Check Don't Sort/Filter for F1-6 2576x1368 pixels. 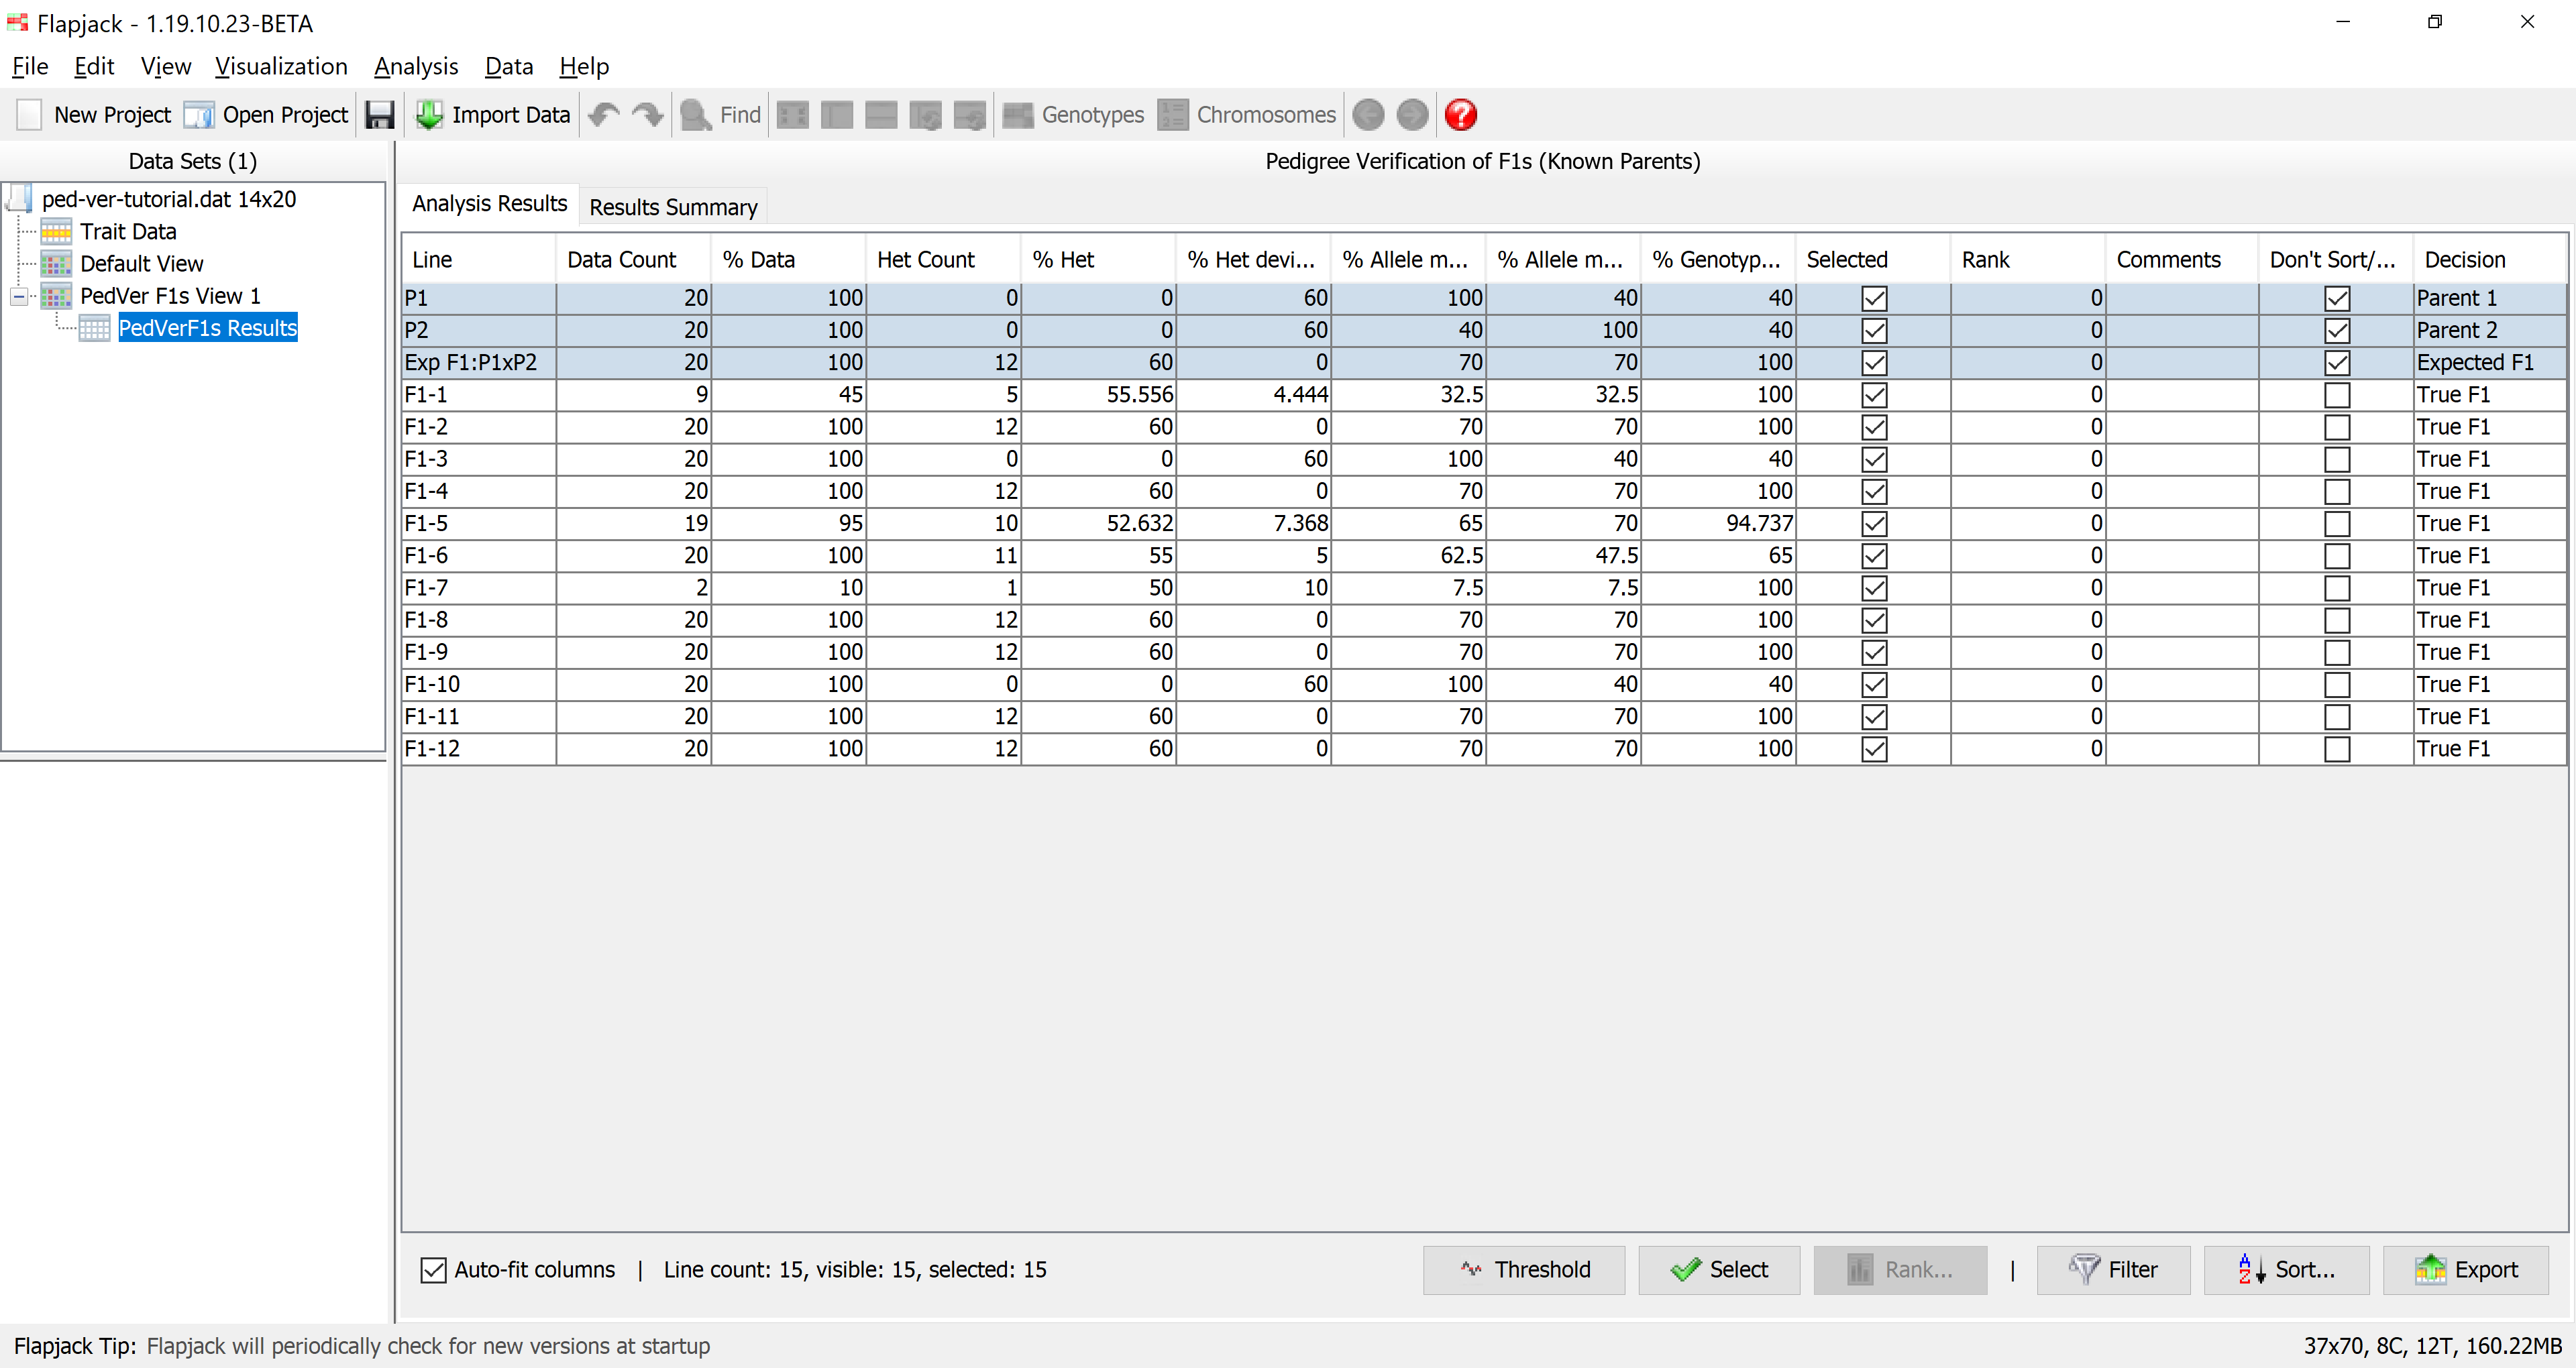[2337, 556]
